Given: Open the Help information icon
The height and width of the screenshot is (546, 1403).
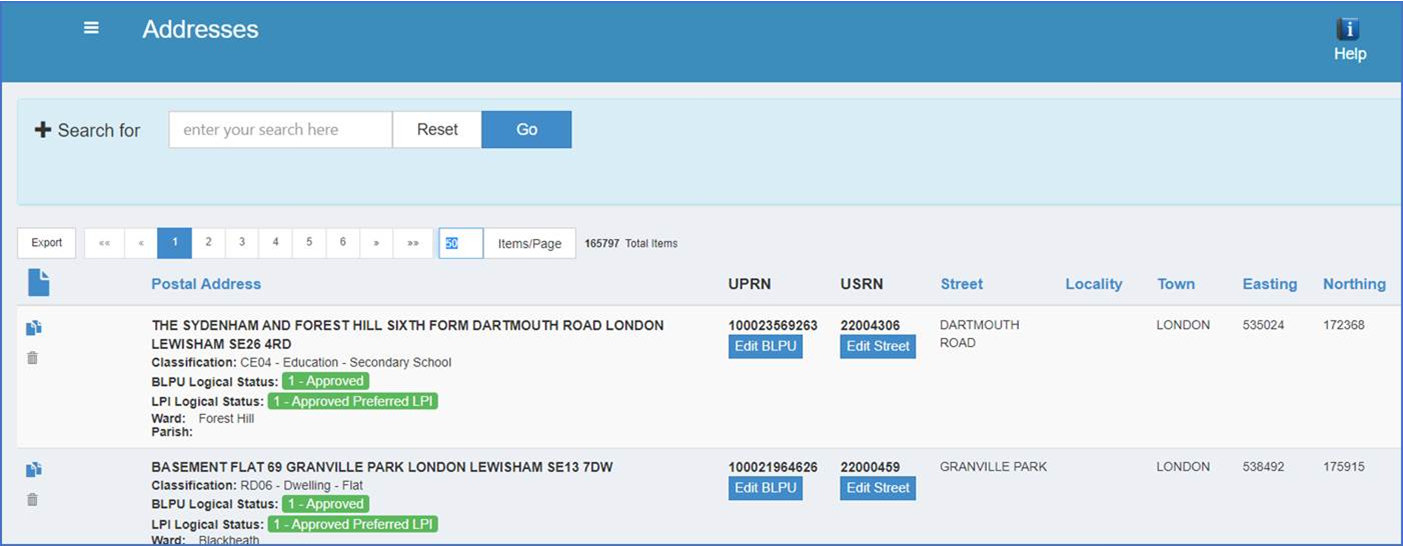Looking at the screenshot, I should tap(1348, 30).
